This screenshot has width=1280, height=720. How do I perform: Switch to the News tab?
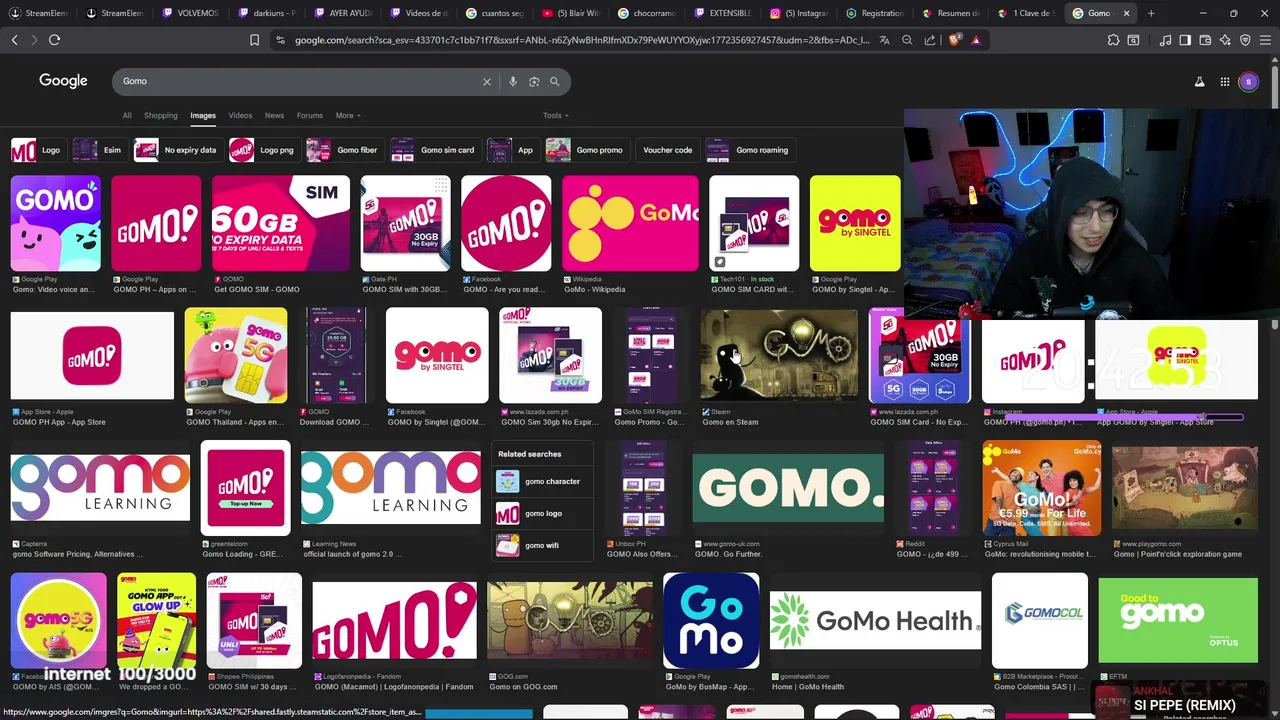click(274, 116)
